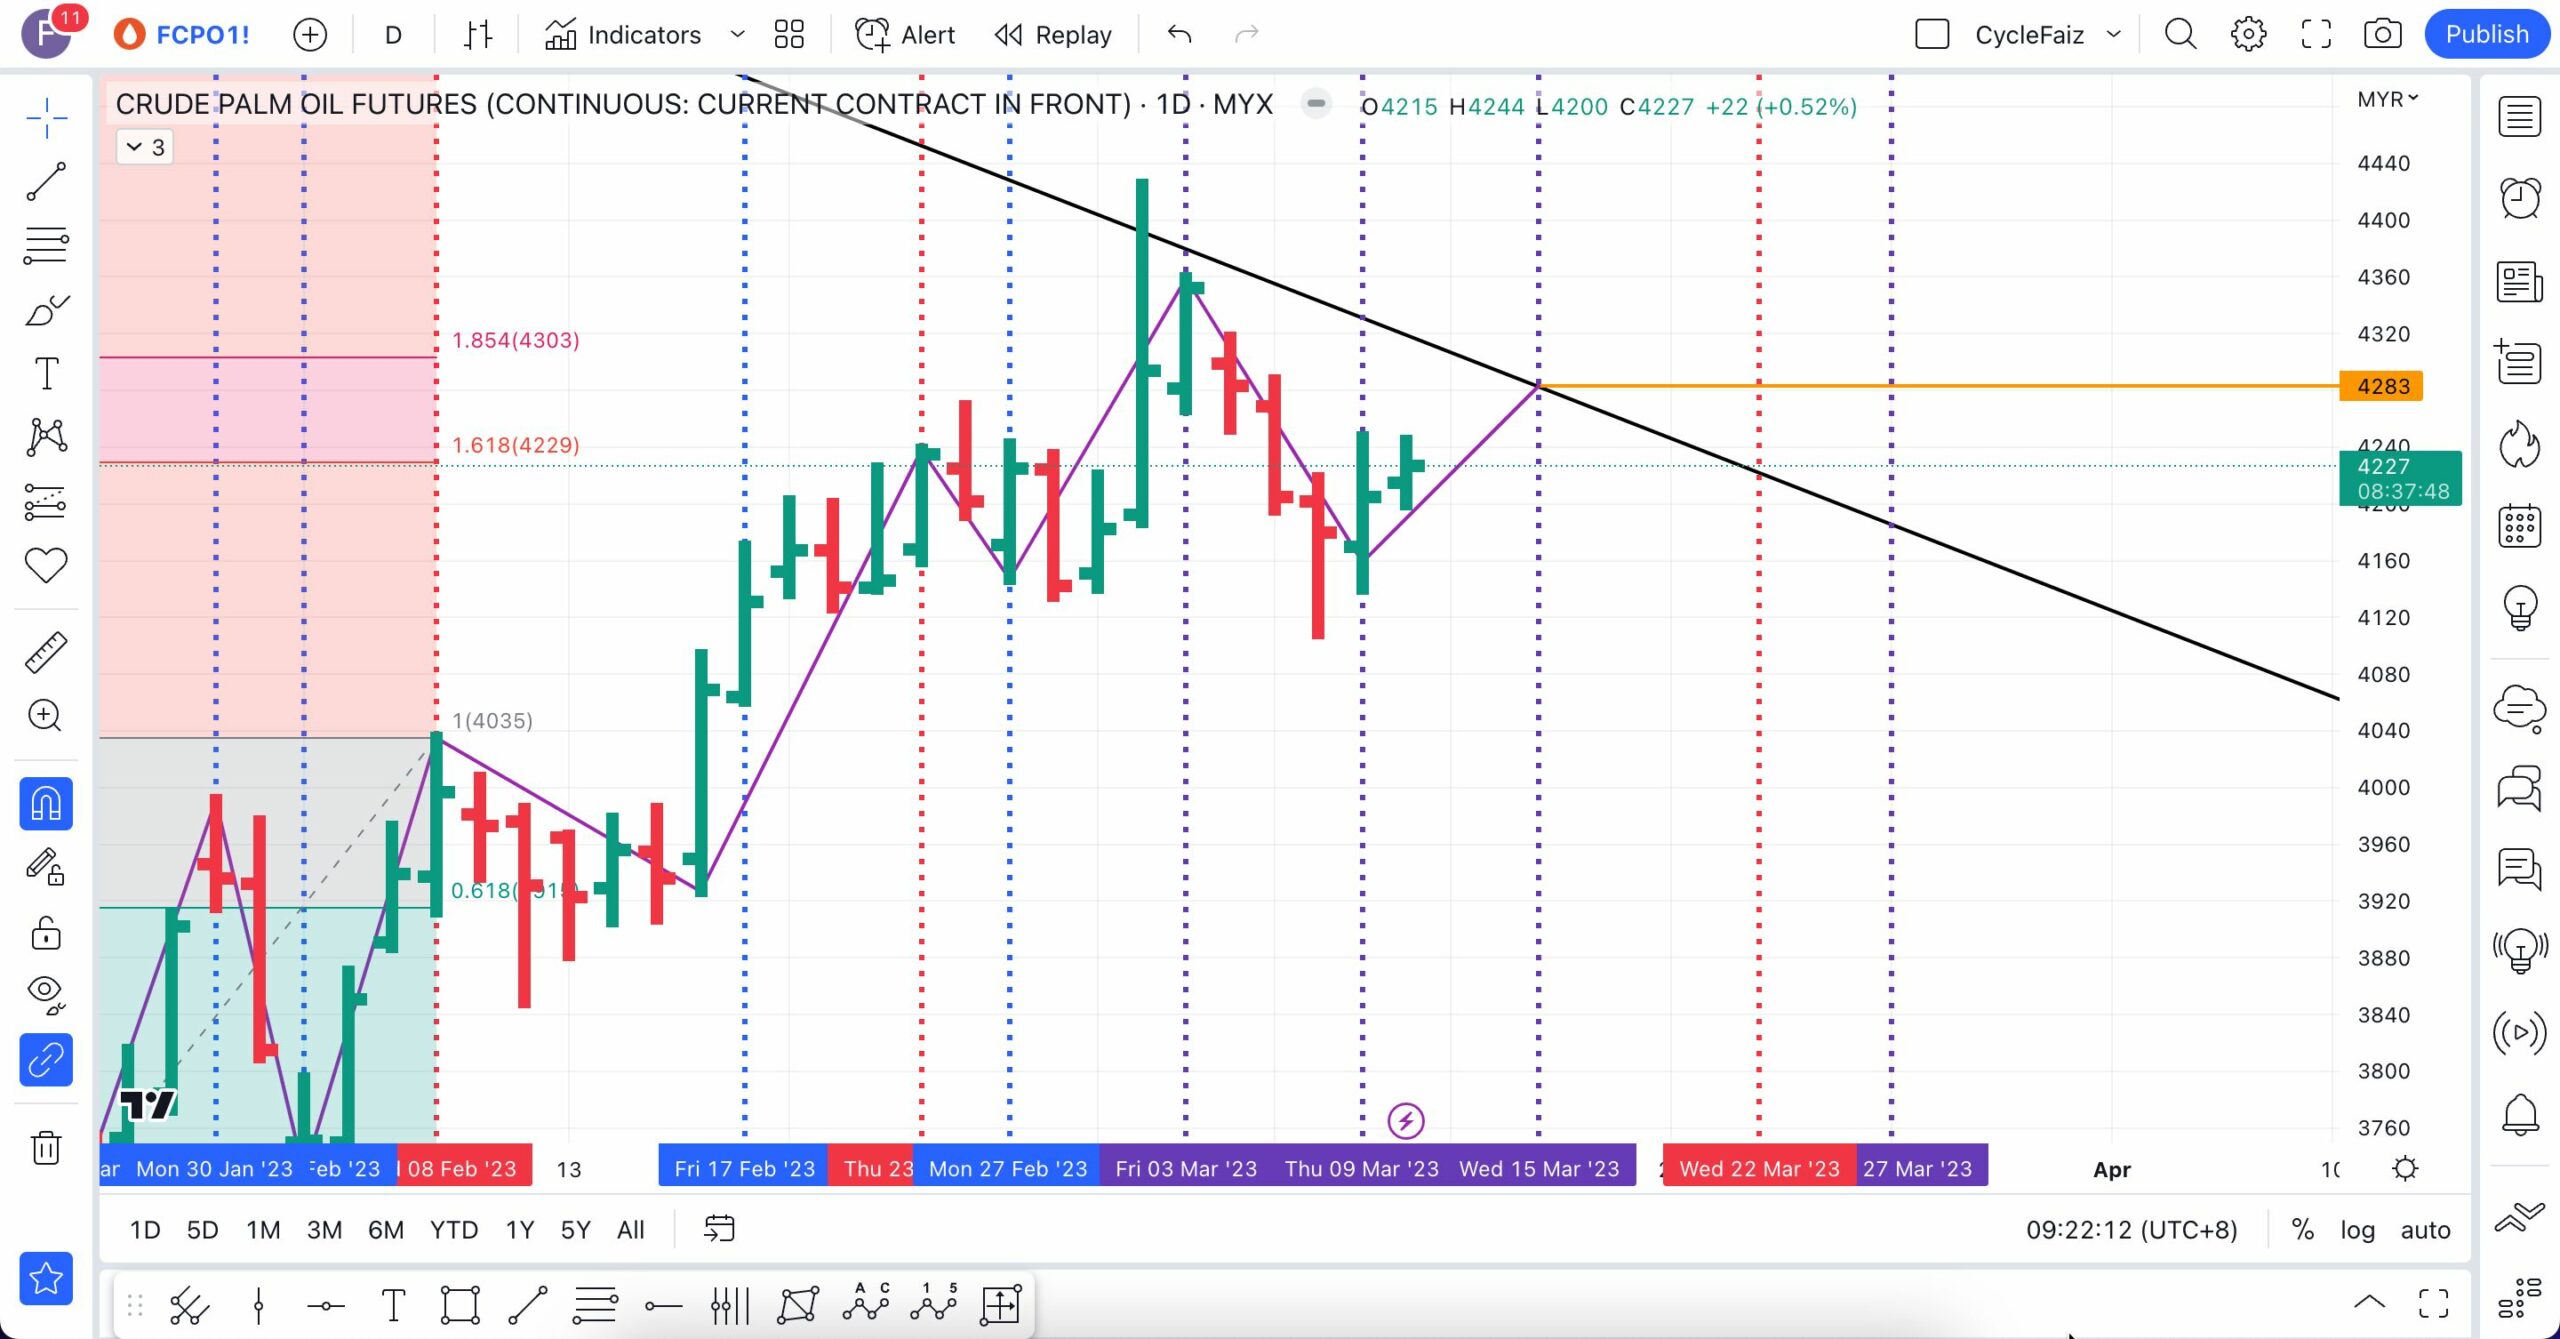Select the trend line drawing tool

coord(46,182)
